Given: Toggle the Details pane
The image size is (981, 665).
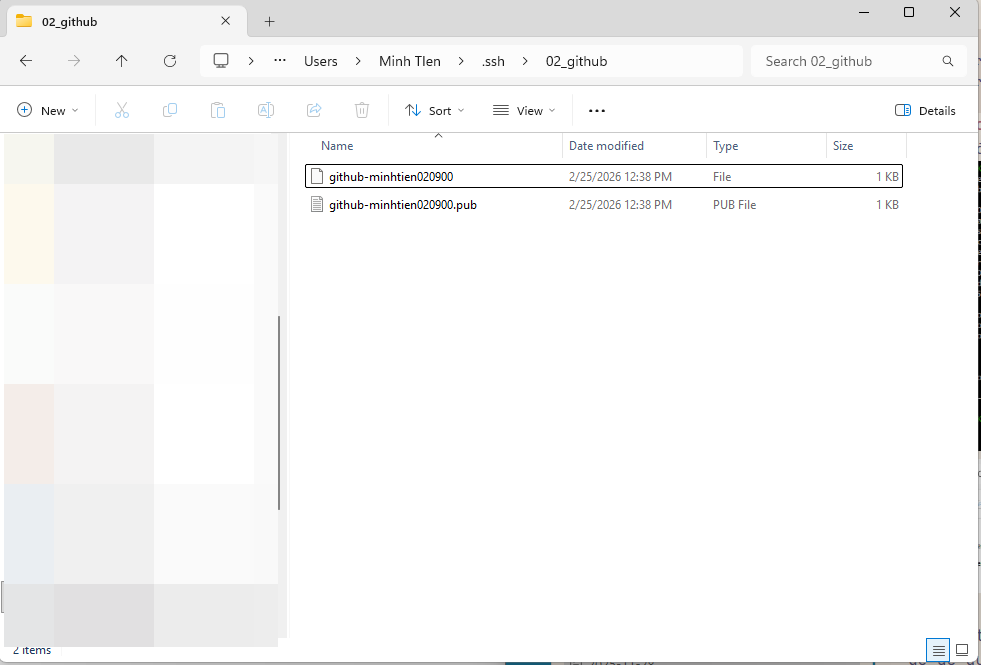Looking at the screenshot, I should click(x=925, y=110).
